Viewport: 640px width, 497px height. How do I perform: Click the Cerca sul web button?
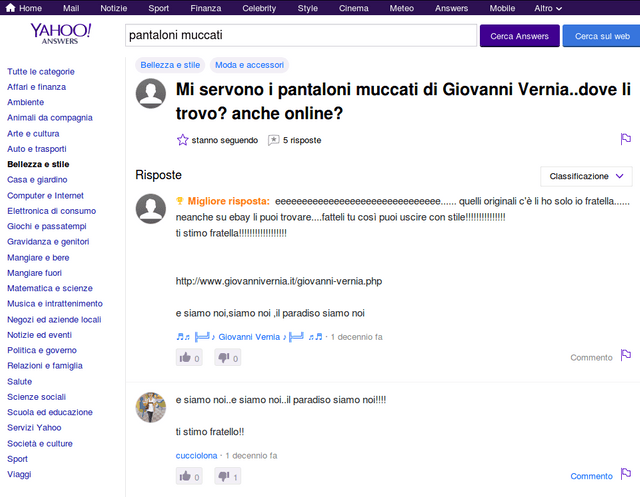point(602,36)
